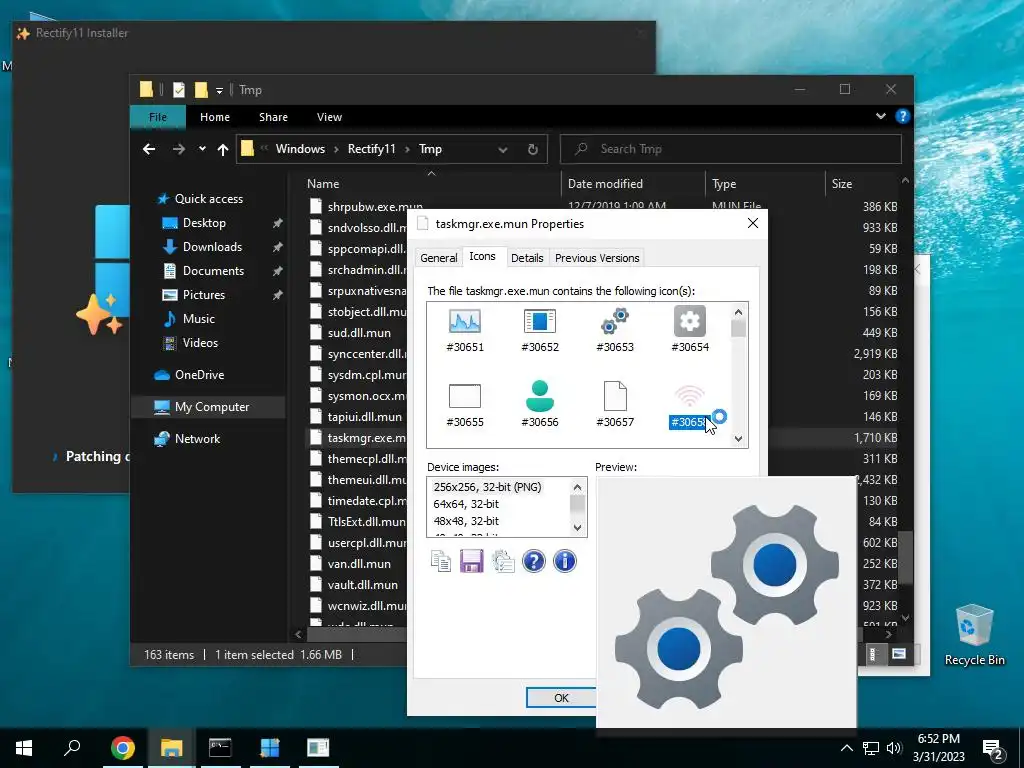Screen dimensions: 1024x768
Task: Open Downloads in navigation pane
Action: point(212,247)
